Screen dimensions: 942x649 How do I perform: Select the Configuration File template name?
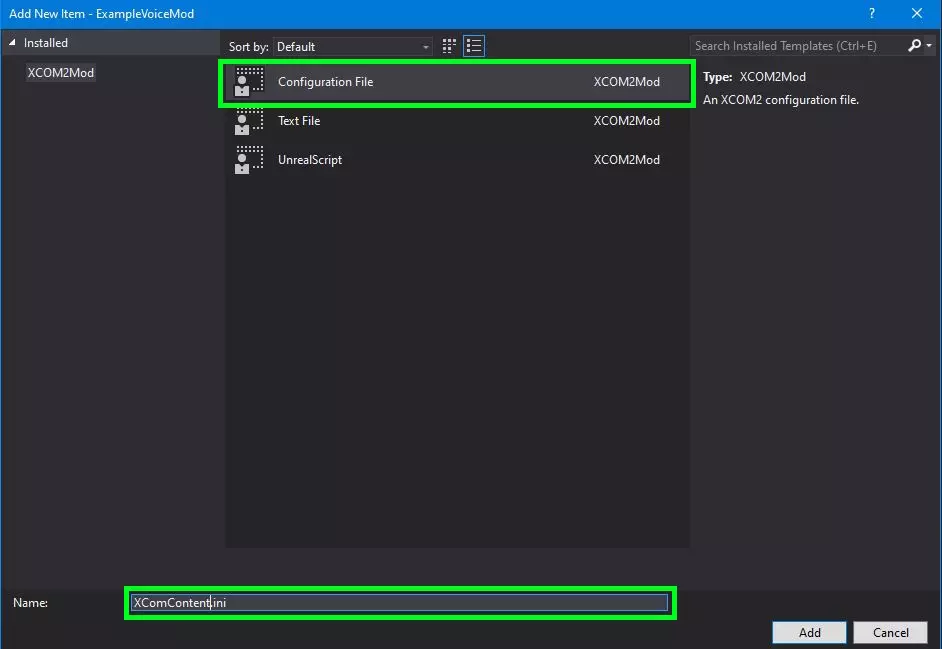(x=325, y=82)
